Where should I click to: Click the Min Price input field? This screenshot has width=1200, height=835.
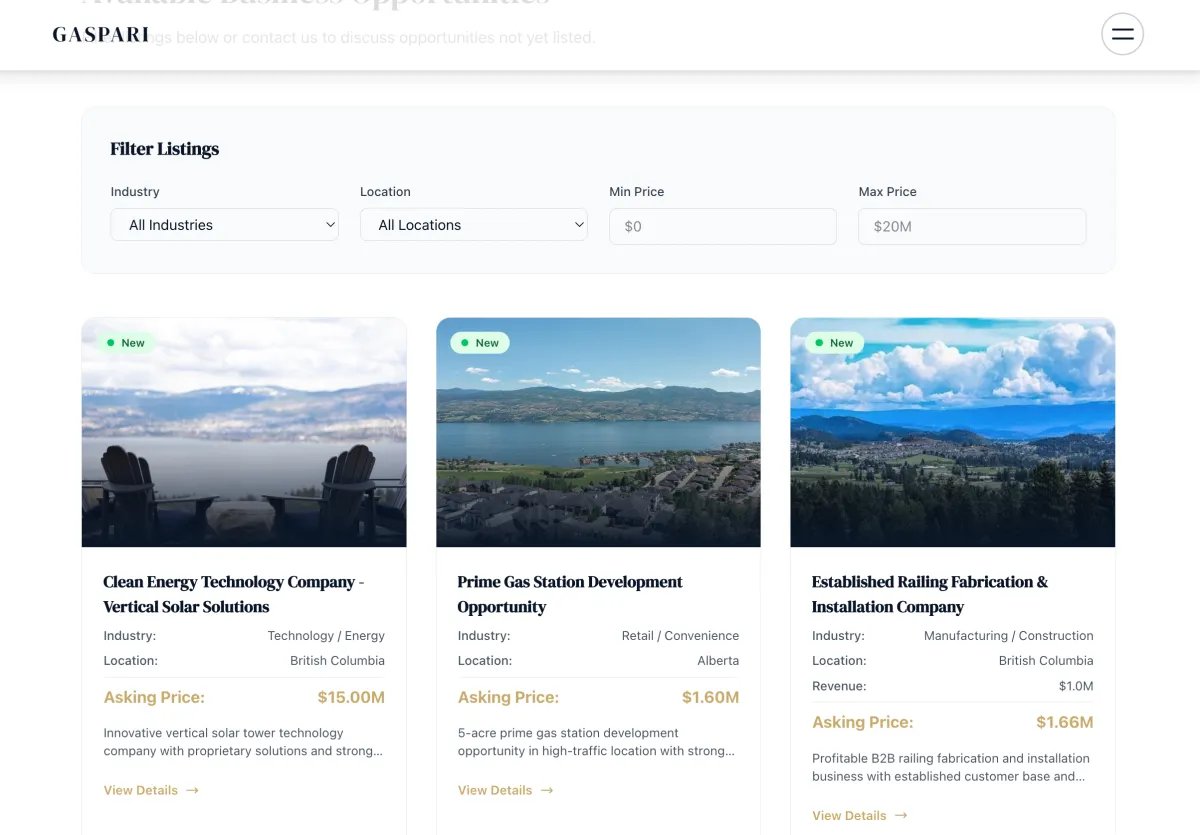(x=722, y=227)
